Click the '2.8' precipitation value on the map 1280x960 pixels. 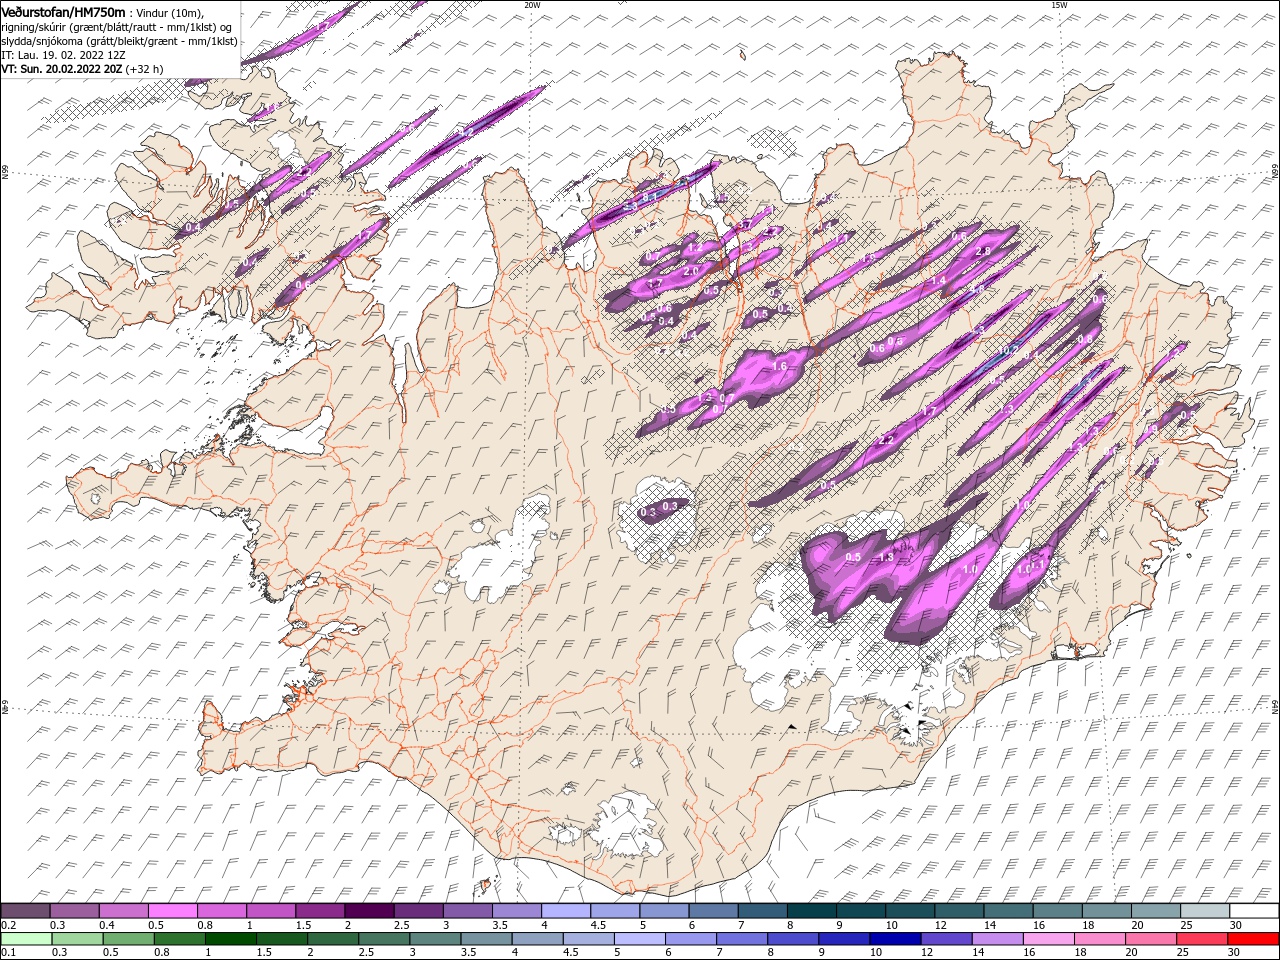[x=982, y=251]
